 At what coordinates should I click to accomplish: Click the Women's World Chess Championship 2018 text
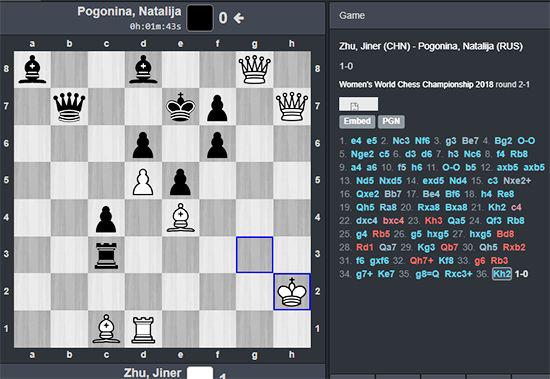click(x=416, y=85)
